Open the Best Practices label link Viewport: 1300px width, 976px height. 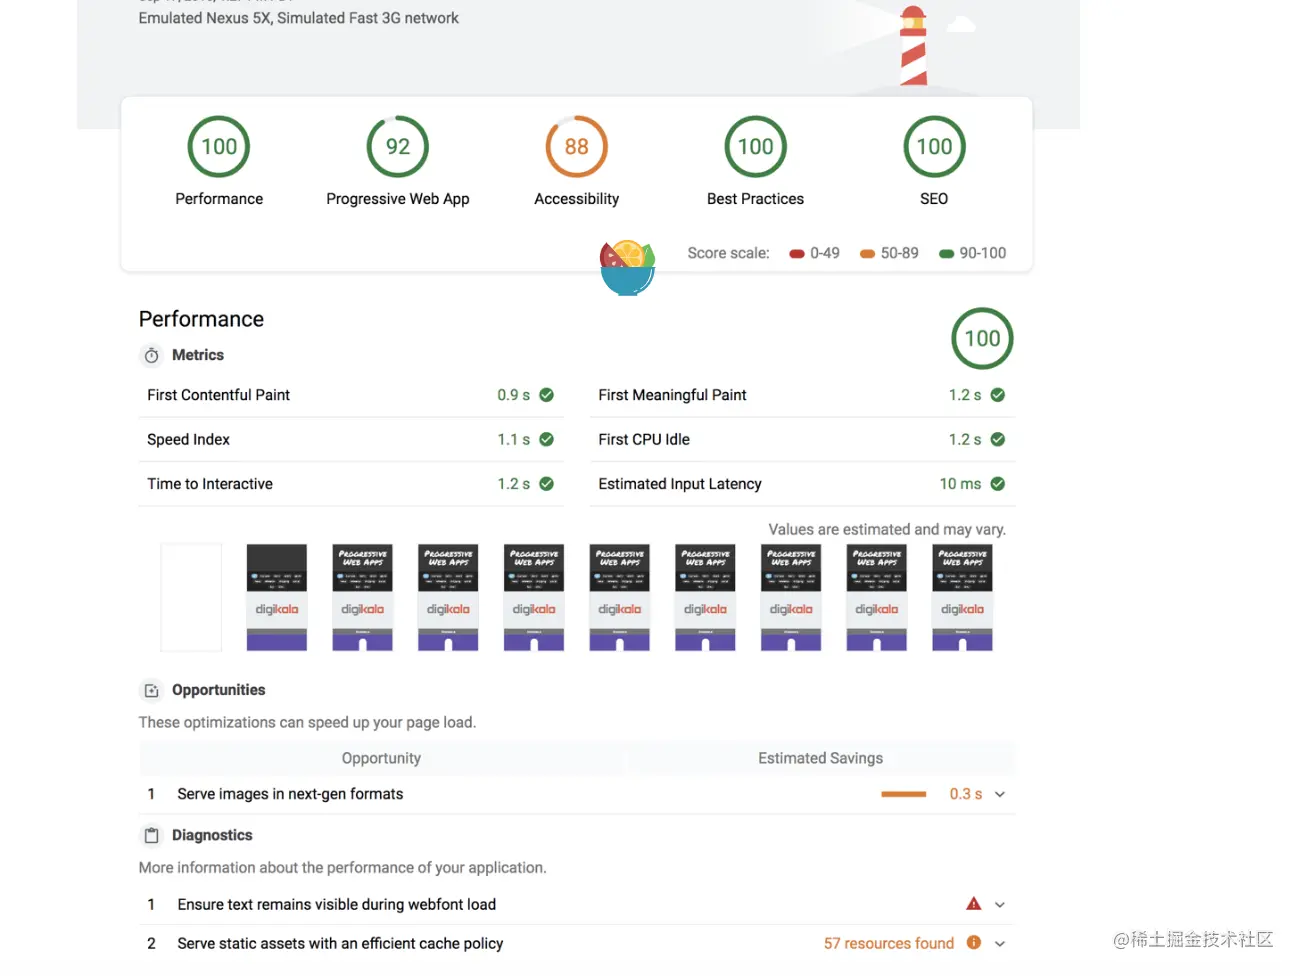(756, 199)
